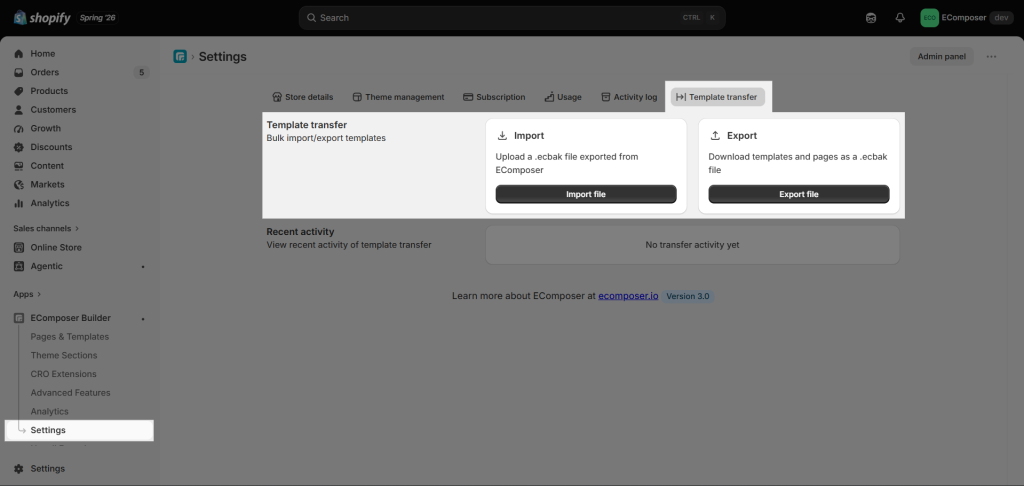
Task: Click the Orders inbox icon
Action: pos(18,73)
